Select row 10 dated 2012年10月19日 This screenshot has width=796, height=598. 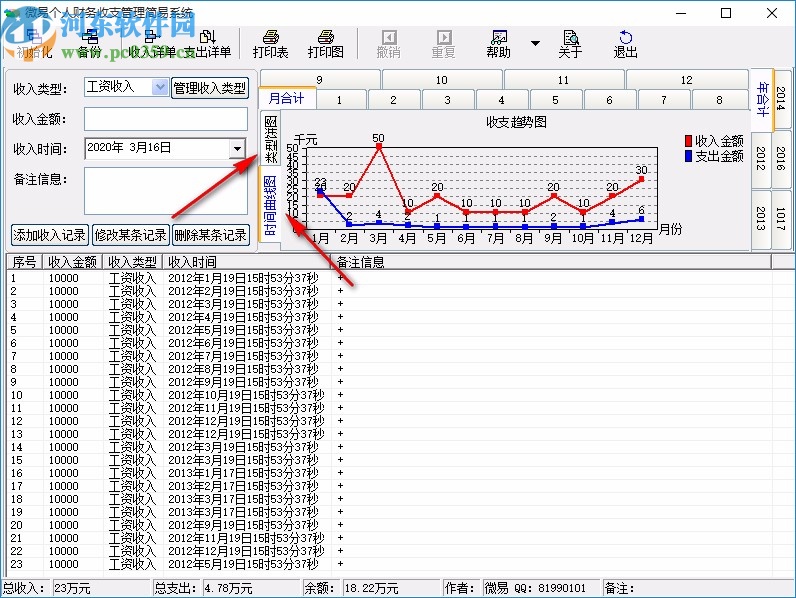390,395
